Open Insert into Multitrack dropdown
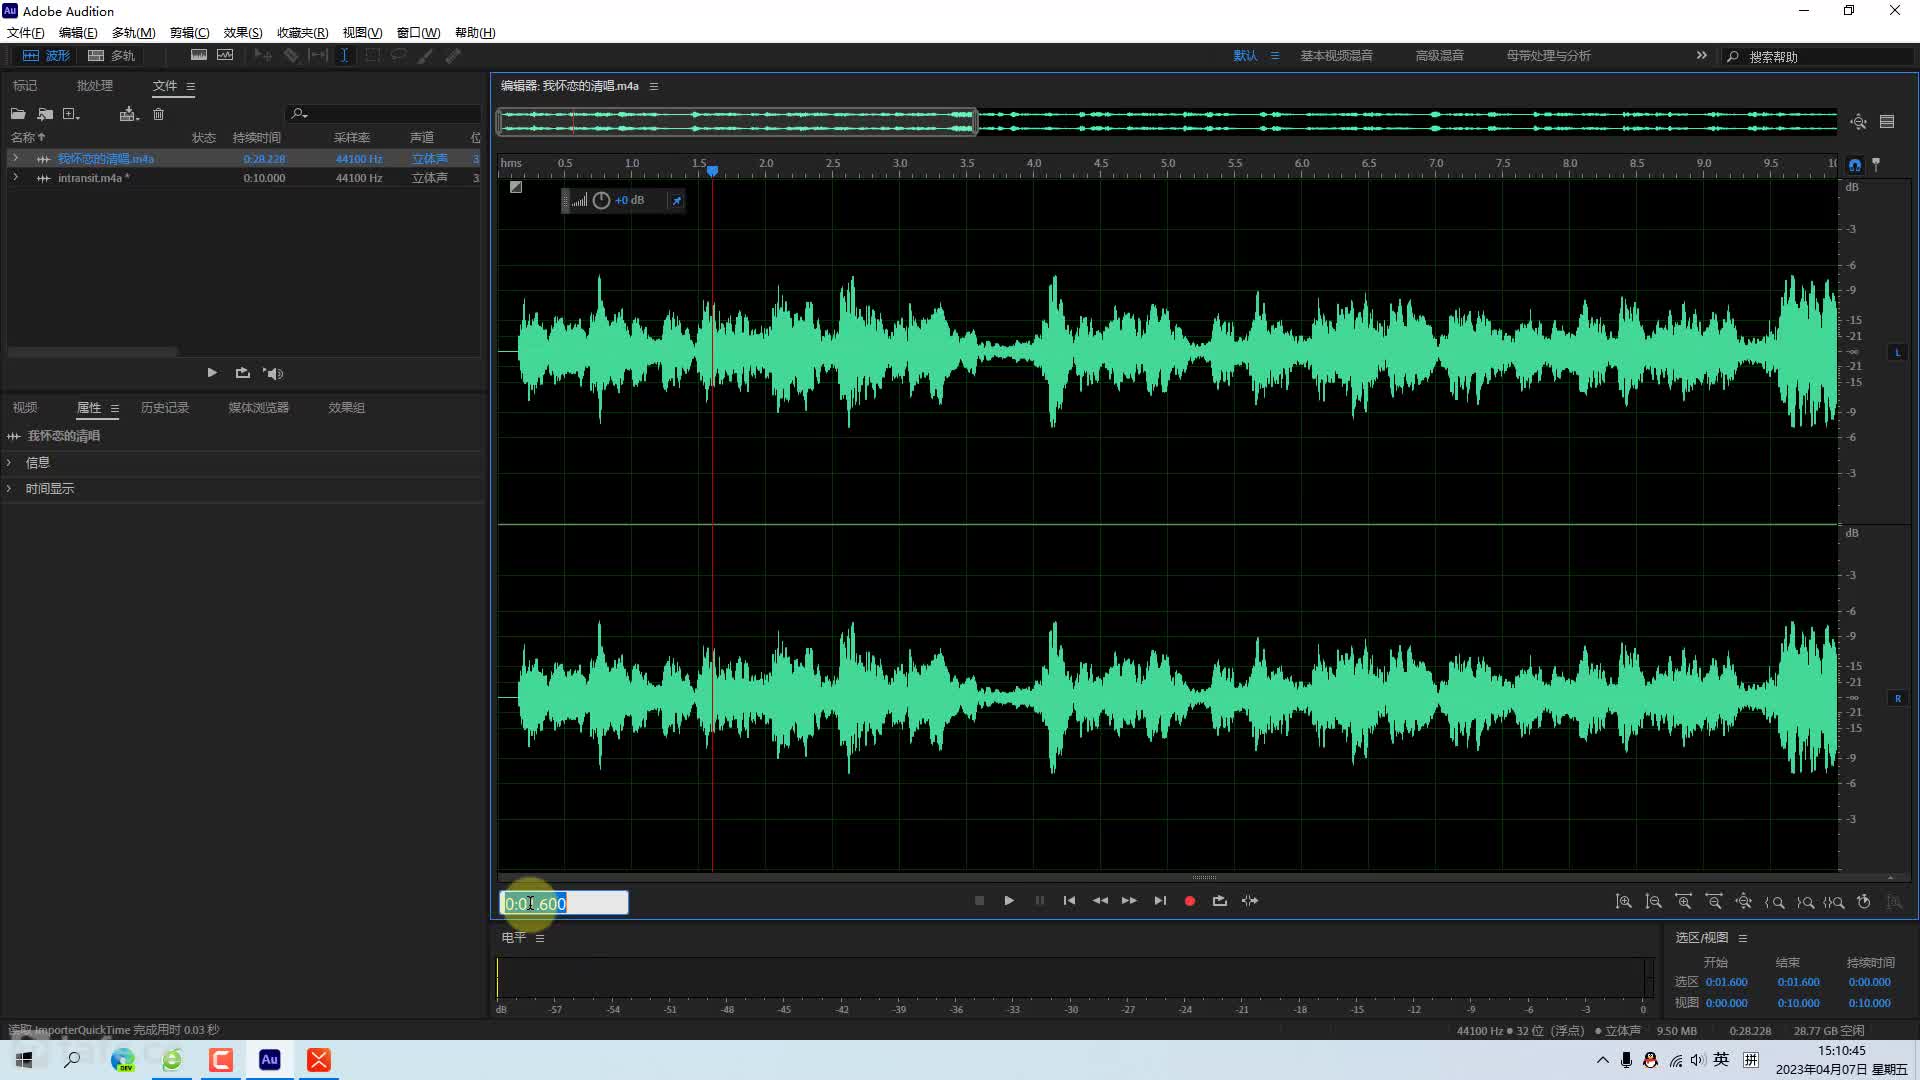 coord(129,114)
